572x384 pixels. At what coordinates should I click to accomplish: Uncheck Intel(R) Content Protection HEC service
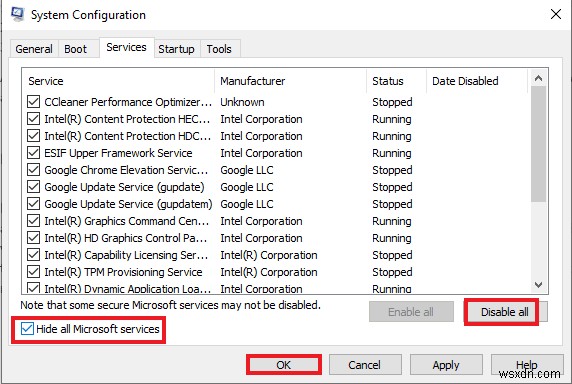(x=34, y=119)
